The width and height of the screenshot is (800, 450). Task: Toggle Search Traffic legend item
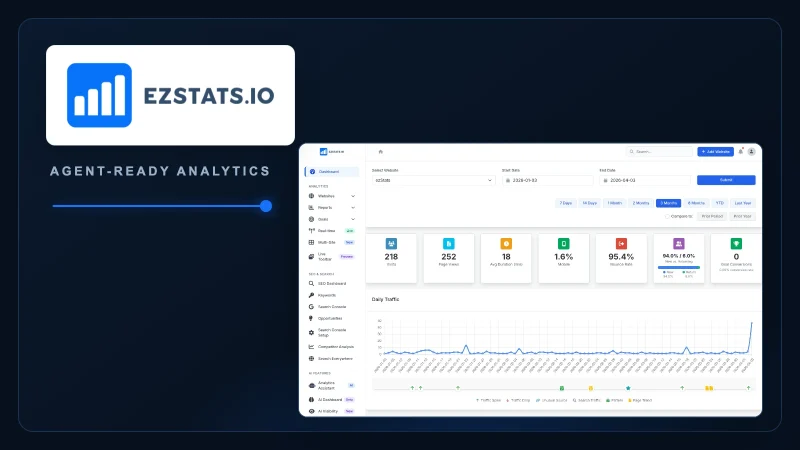tap(587, 401)
